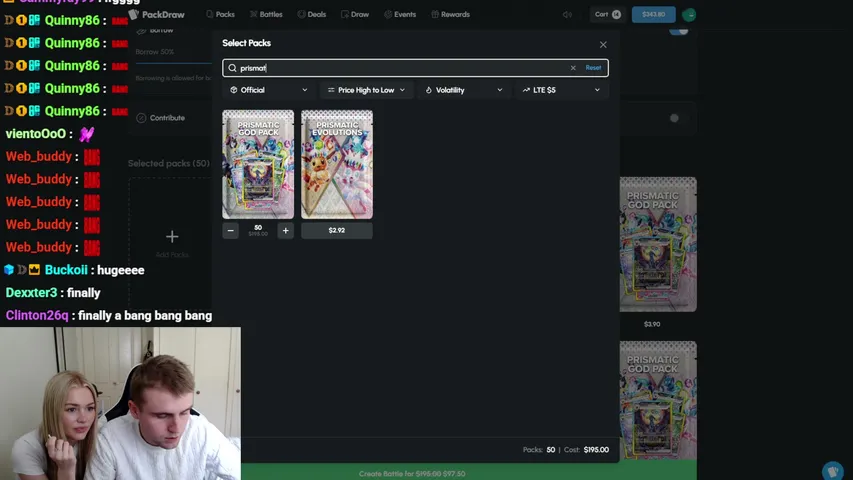
Task: Adjust the Borrow 50% slider
Action: (173, 63)
